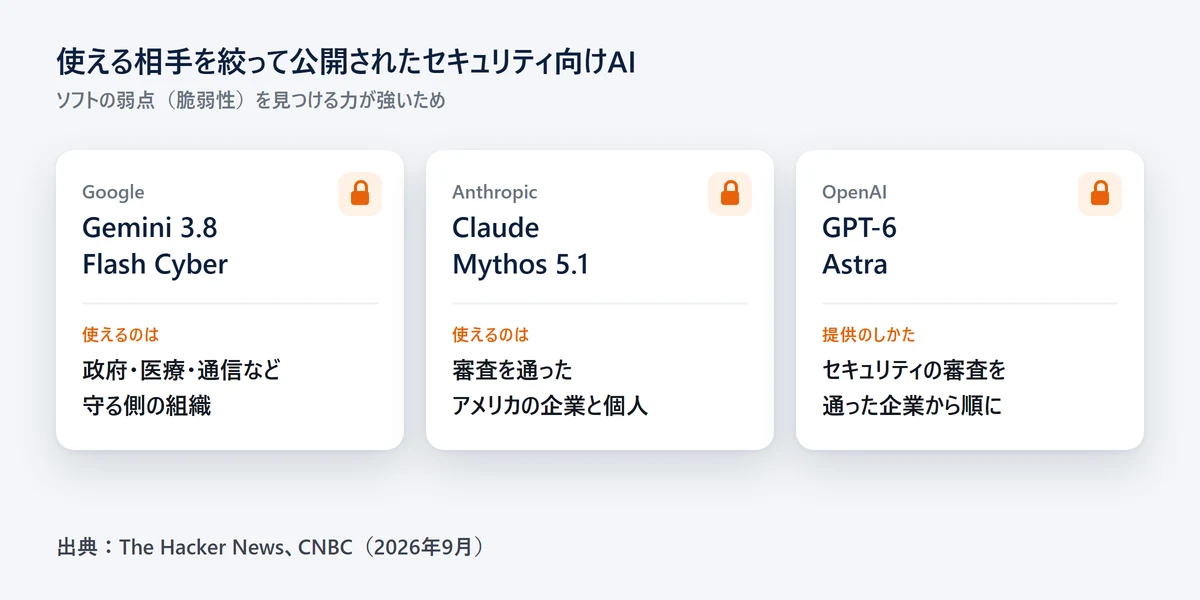Click the lock icon on the Anthropic card
1200x600 pixels.
(x=730, y=194)
